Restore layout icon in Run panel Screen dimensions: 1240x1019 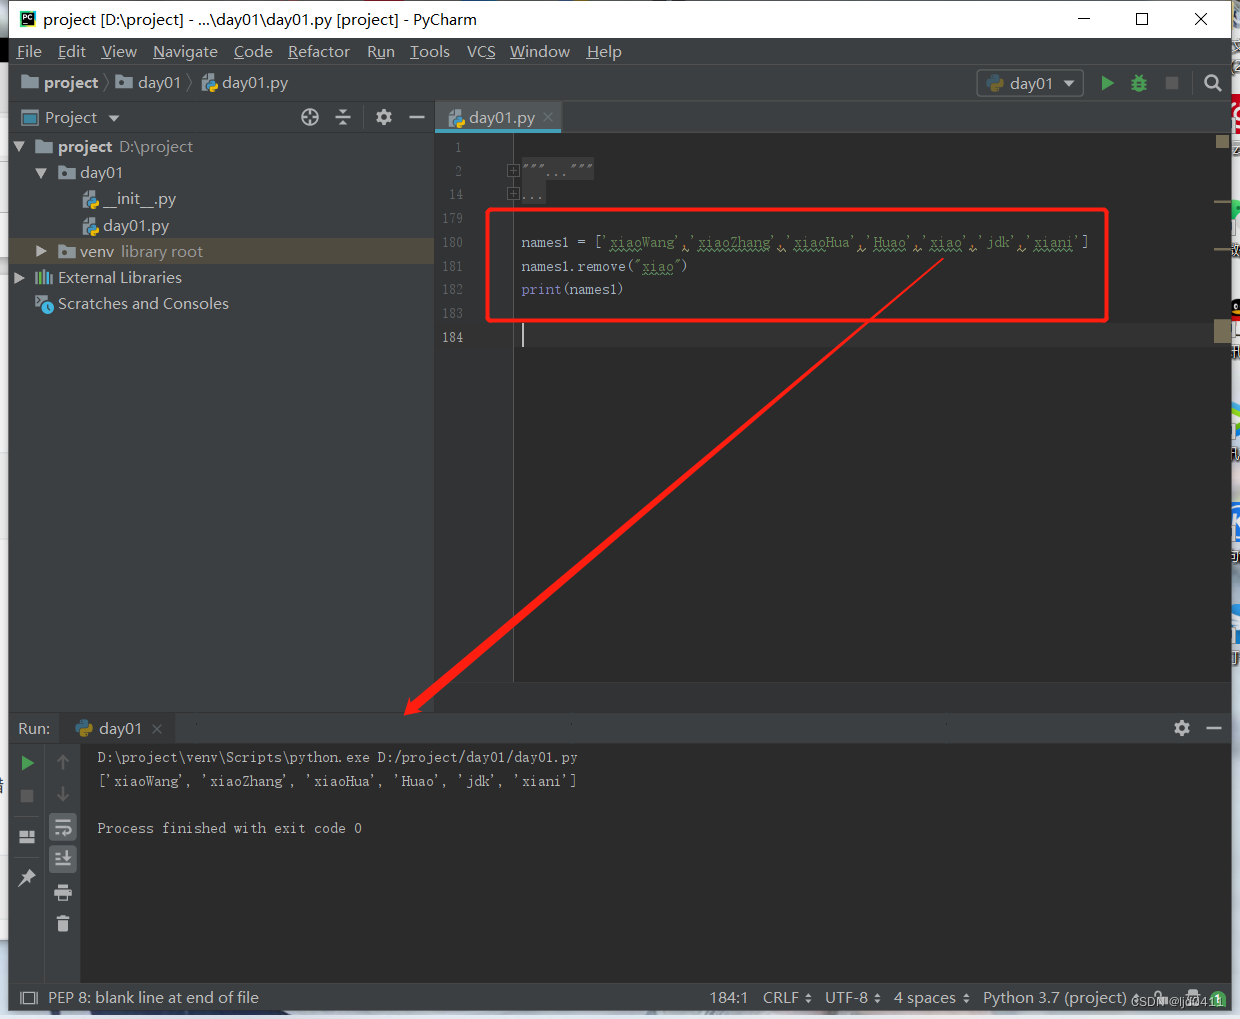[x=27, y=836]
